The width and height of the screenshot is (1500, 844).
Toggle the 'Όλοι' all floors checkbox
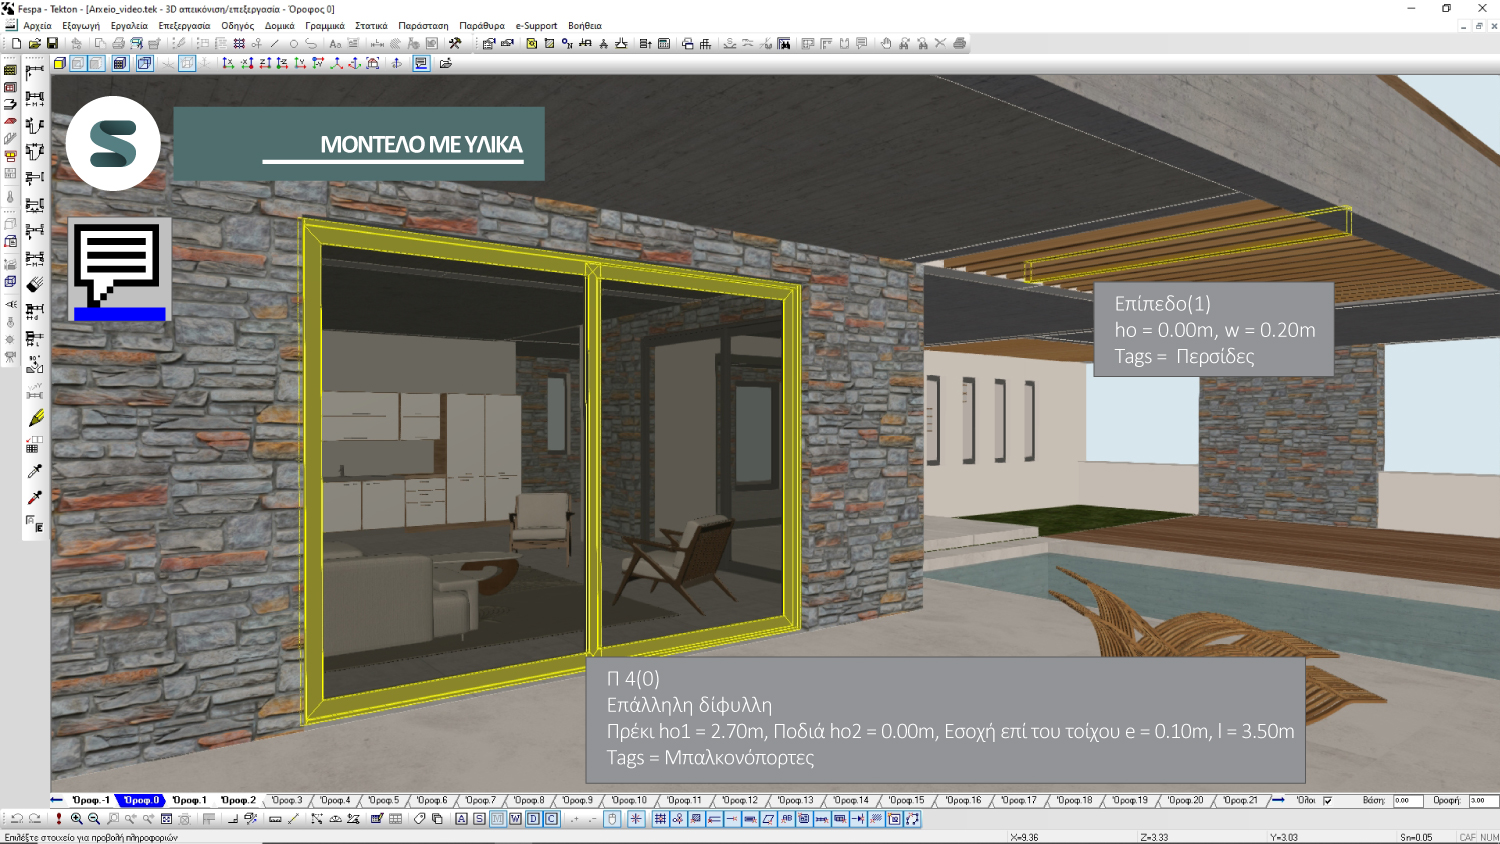click(x=1328, y=800)
